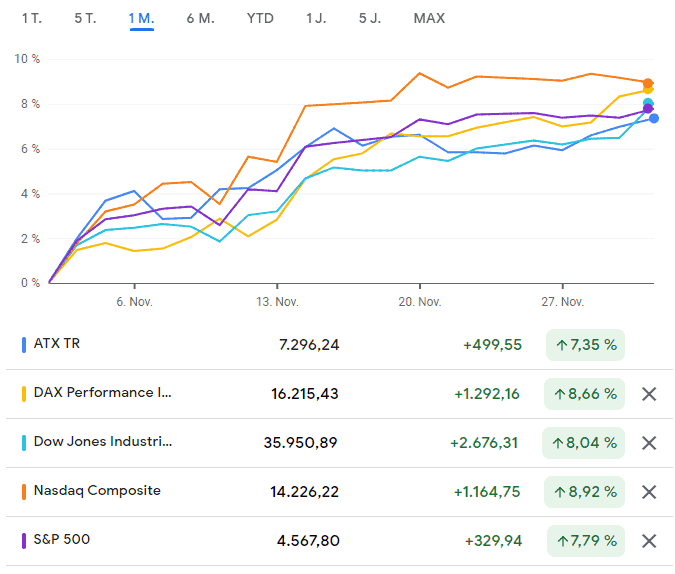Screen dimensions: 675x574
Task: Click the Nasdaq 8,92 % change badge
Action: 585,492
